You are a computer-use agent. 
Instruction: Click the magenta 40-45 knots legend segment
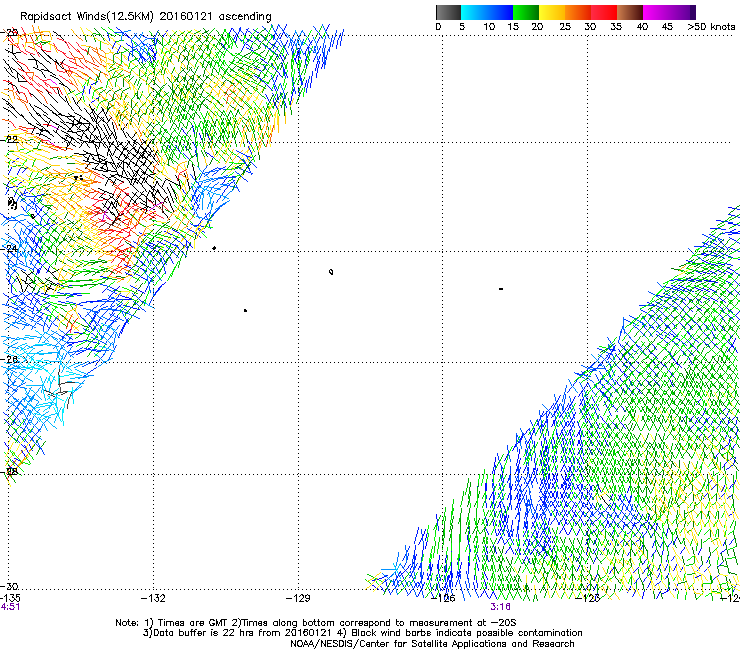[656, 12]
